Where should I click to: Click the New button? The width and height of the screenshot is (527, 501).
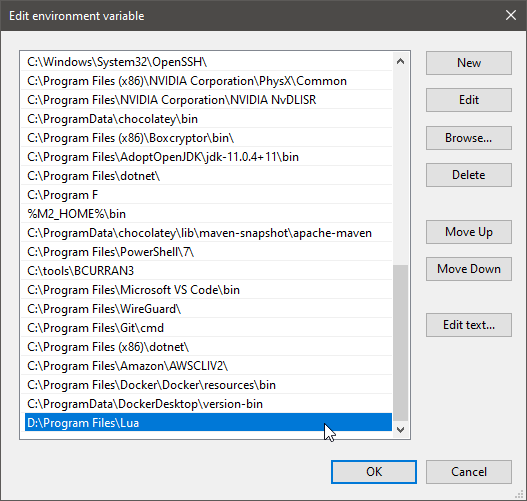click(469, 63)
